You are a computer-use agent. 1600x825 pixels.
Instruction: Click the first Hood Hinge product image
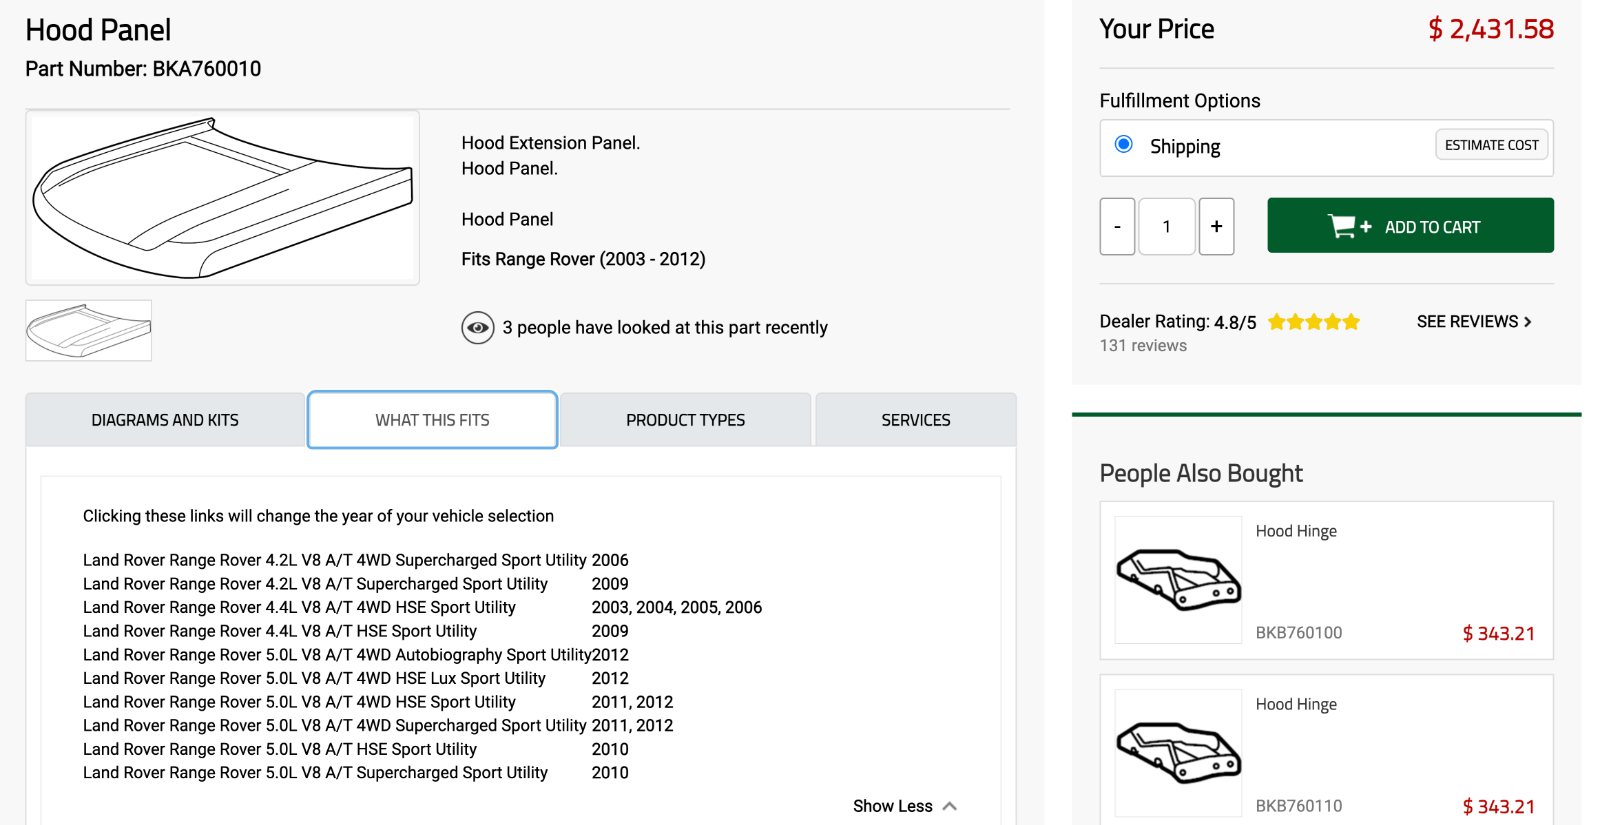tap(1178, 580)
